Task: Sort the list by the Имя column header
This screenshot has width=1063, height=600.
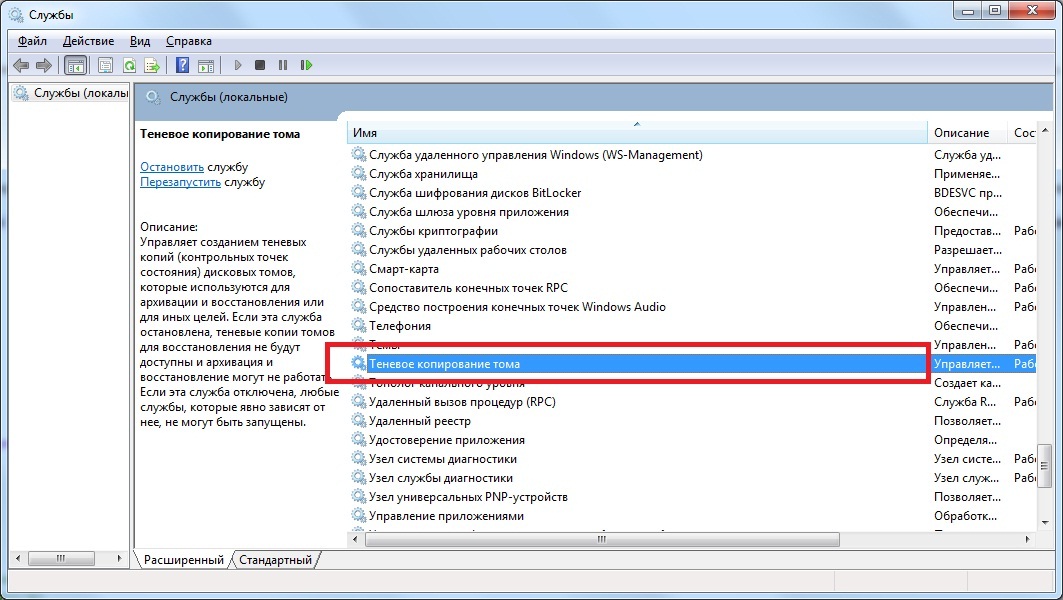Action: click(x=637, y=133)
